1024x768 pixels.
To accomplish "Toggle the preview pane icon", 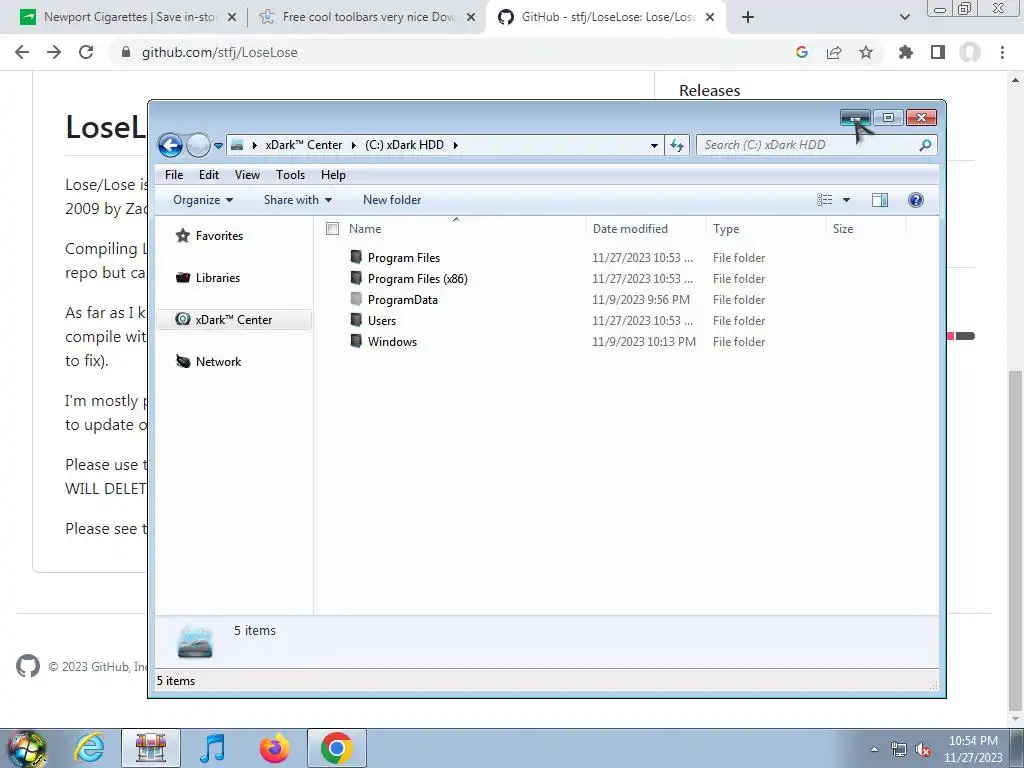I will coord(880,200).
